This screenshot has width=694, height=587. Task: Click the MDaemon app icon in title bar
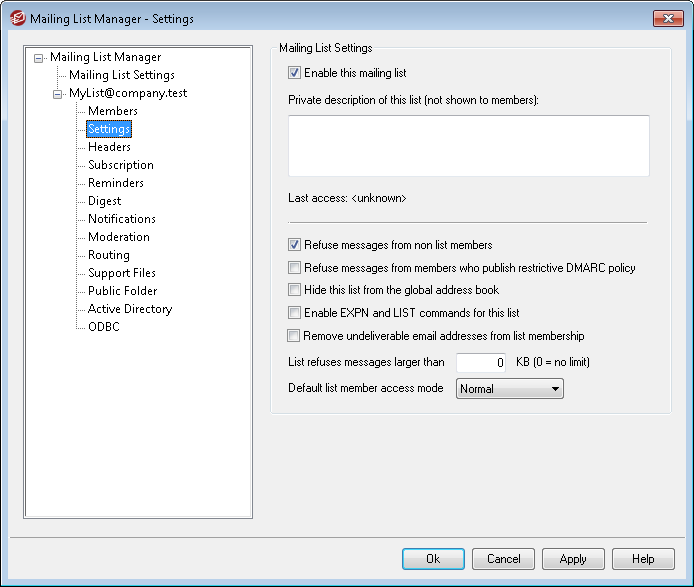click(18, 19)
